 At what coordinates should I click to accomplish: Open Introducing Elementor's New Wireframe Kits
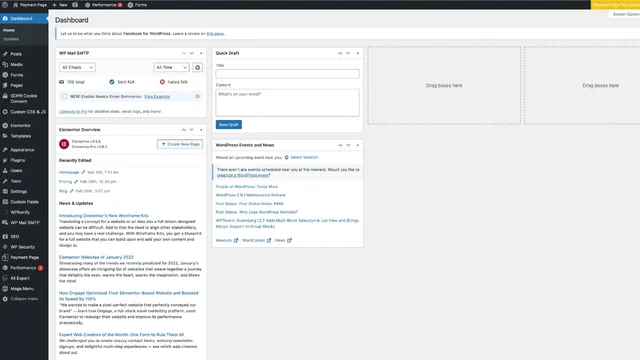click(104, 216)
